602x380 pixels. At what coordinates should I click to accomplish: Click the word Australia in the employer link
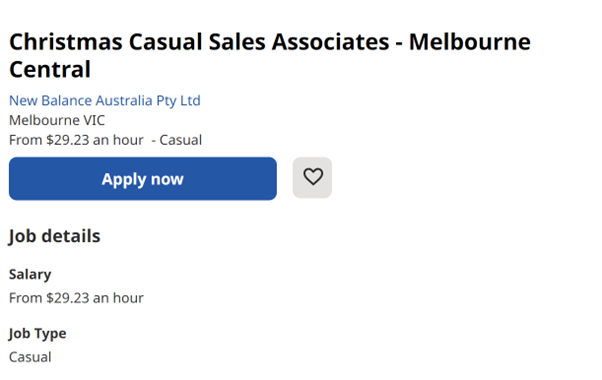(124, 101)
